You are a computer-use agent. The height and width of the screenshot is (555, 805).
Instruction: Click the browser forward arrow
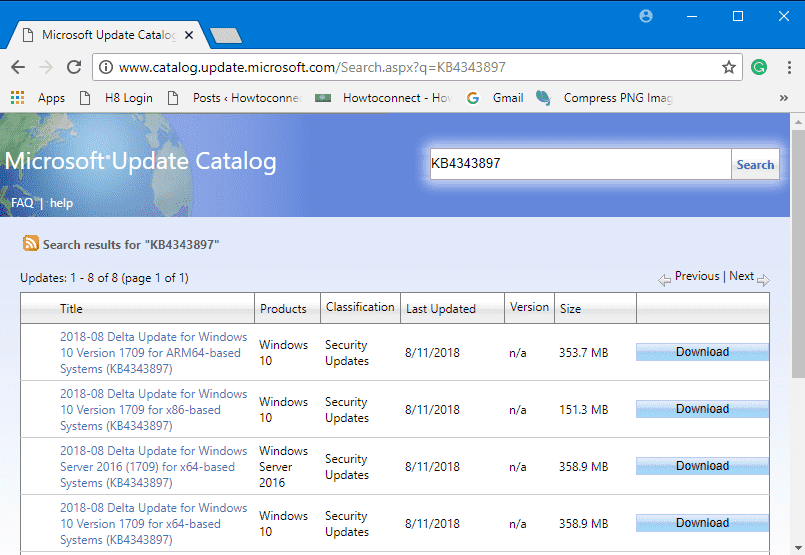[46, 67]
